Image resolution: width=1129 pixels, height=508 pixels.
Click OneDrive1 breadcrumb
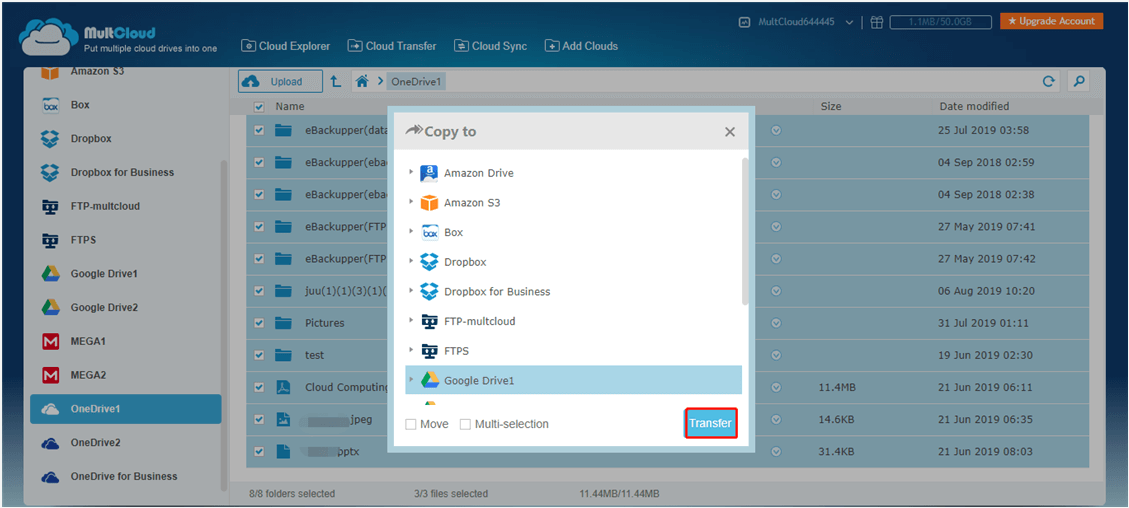click(416, 82)
